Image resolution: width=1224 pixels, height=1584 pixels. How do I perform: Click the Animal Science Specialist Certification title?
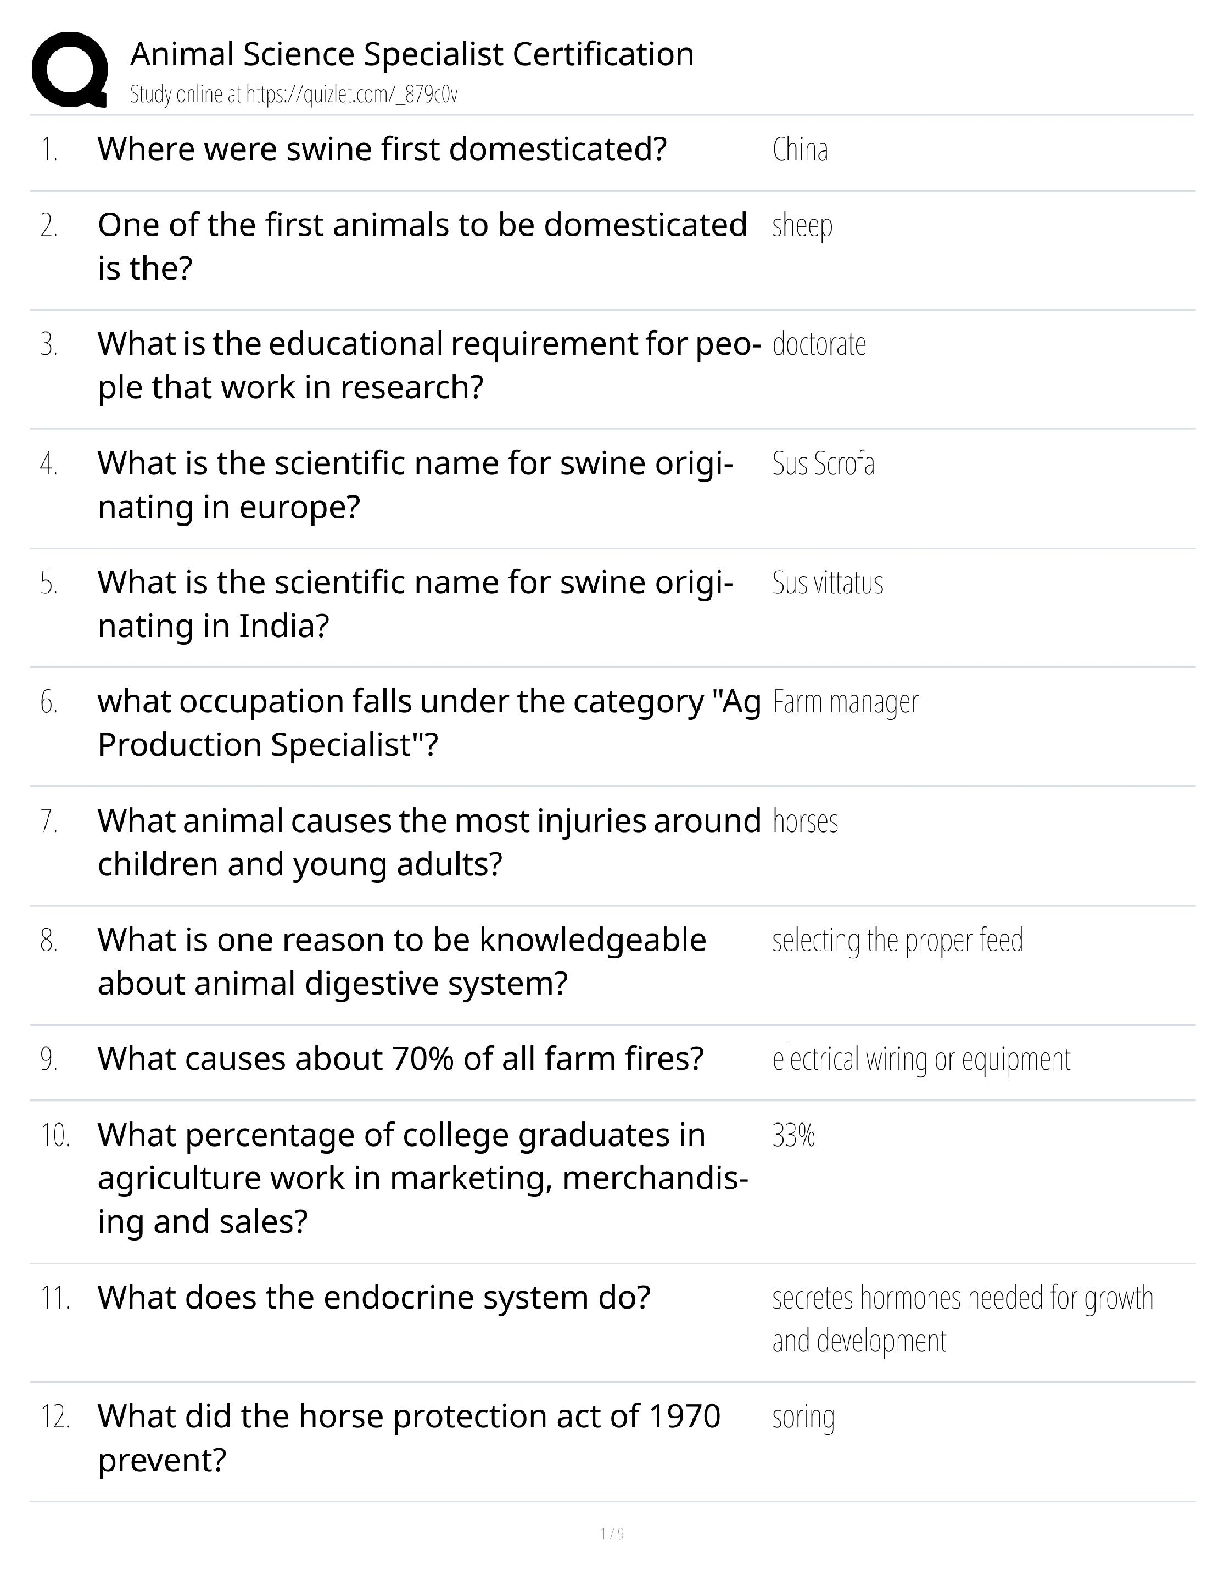(x=411, y=54)
